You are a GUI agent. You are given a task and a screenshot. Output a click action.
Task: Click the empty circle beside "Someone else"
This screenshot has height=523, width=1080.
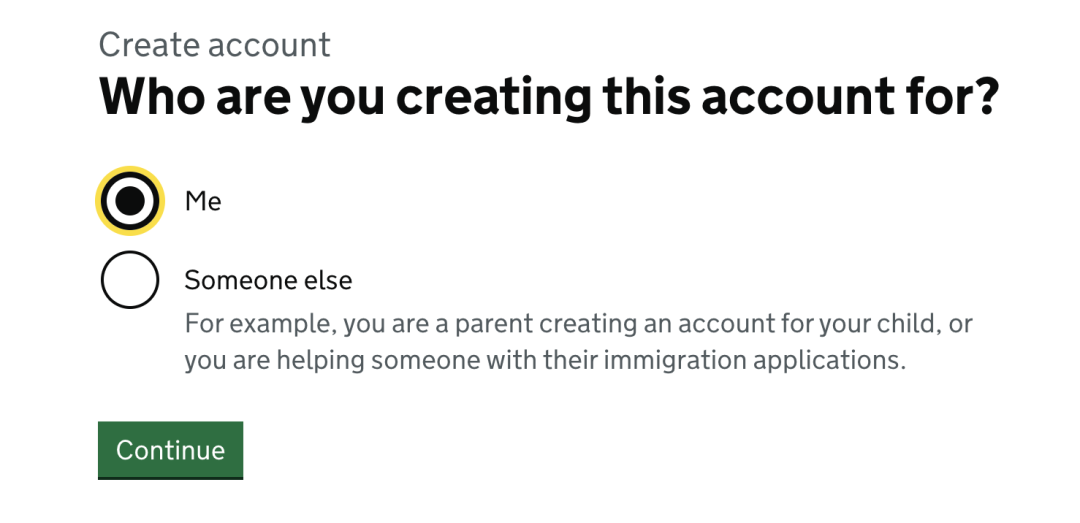[x=130, y=280]
